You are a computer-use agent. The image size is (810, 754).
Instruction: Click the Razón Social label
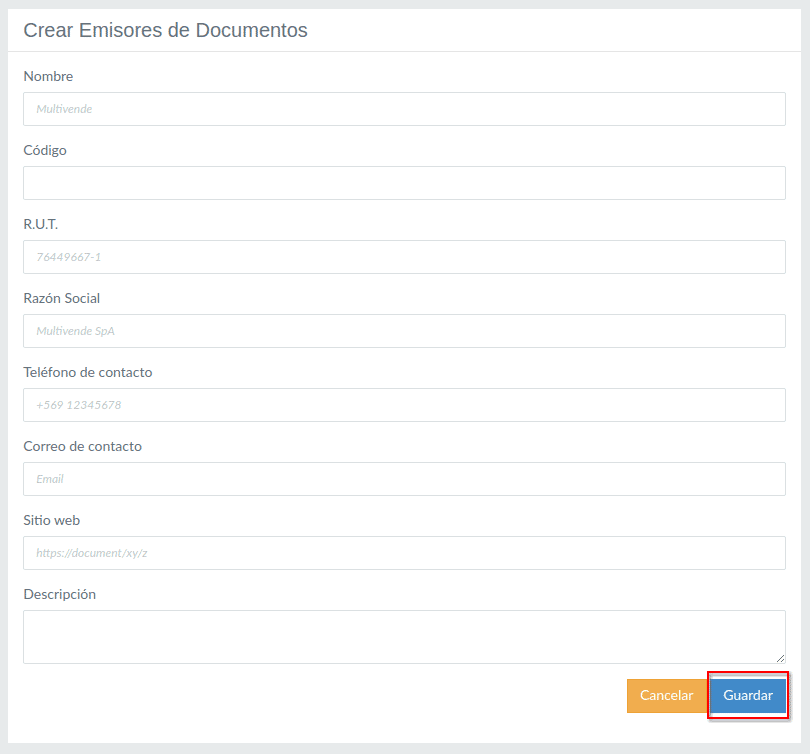coord(62,298)
